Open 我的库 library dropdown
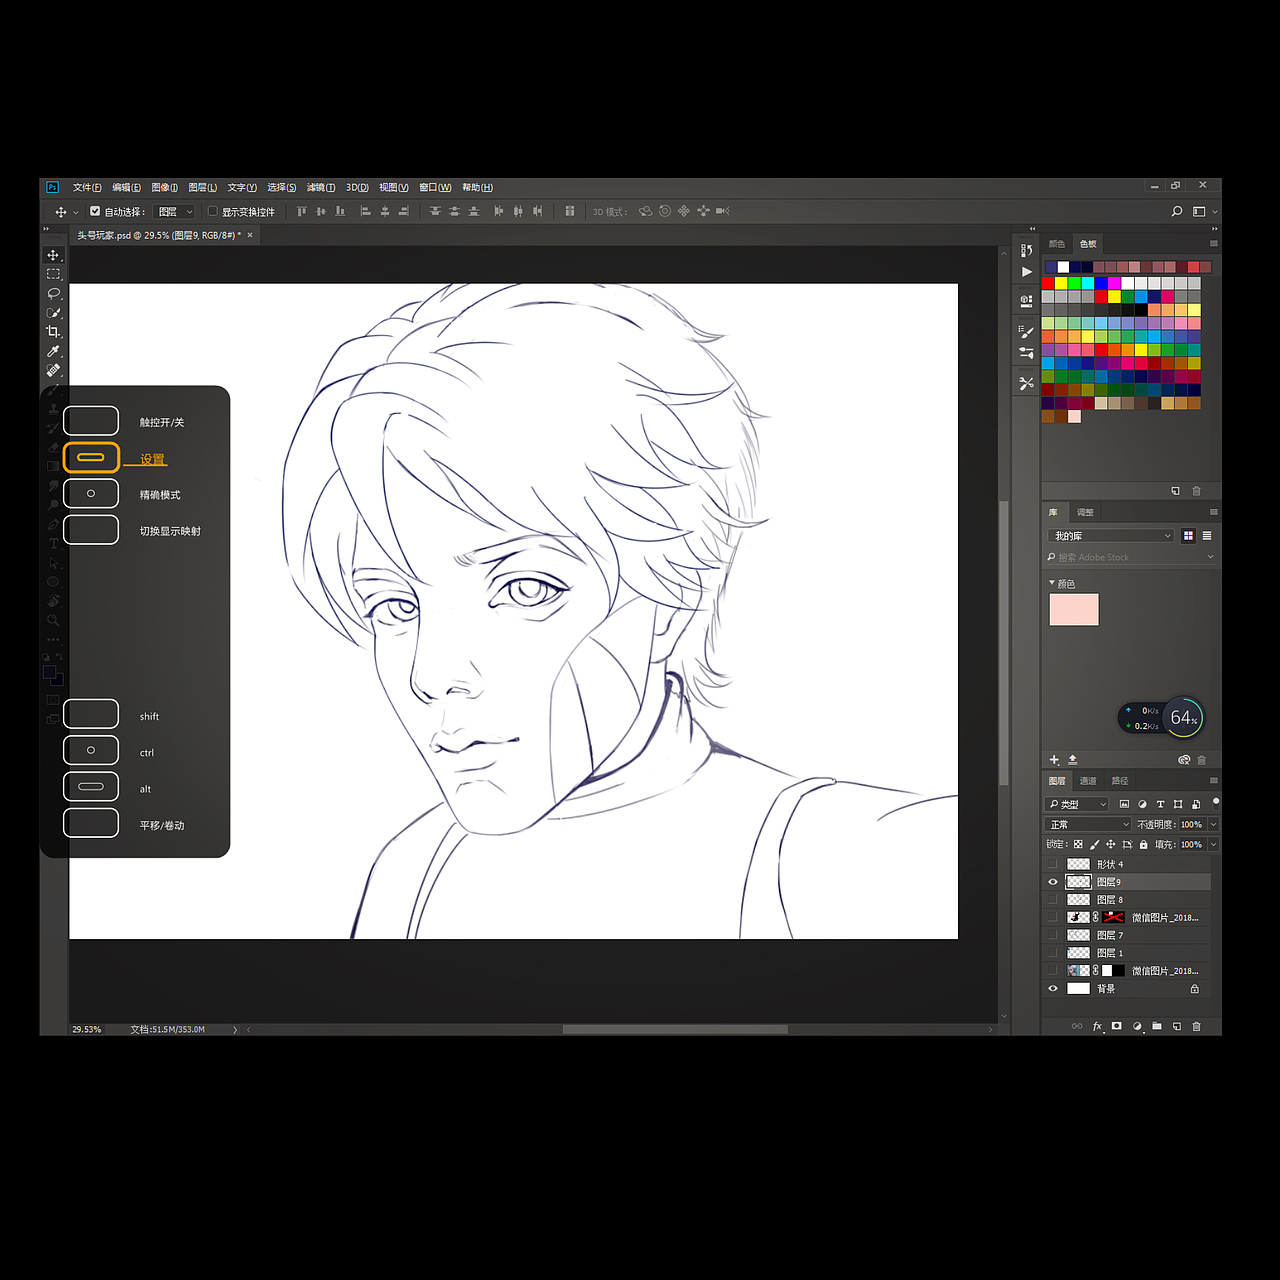This screenshot has width=1280, height=1280. (1110, 536)
